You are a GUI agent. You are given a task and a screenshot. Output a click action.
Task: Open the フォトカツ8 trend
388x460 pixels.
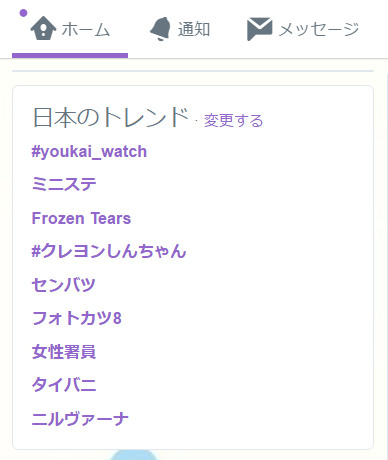pos(77,318)
